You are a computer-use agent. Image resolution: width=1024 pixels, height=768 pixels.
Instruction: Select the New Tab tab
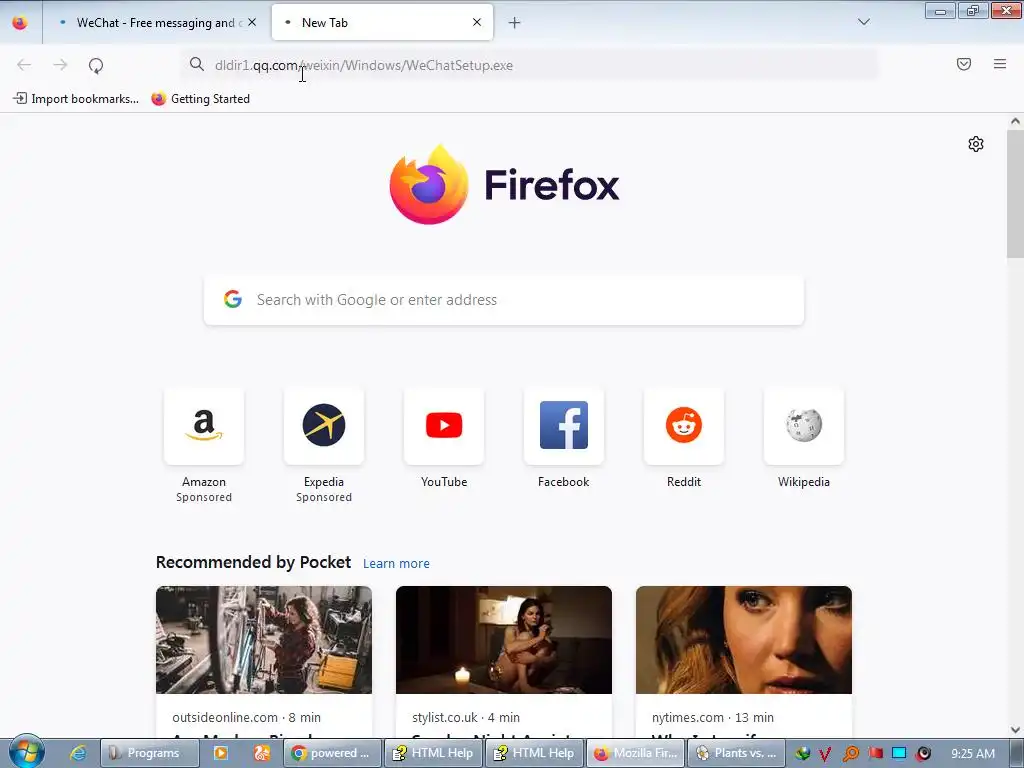coord(382,23)
